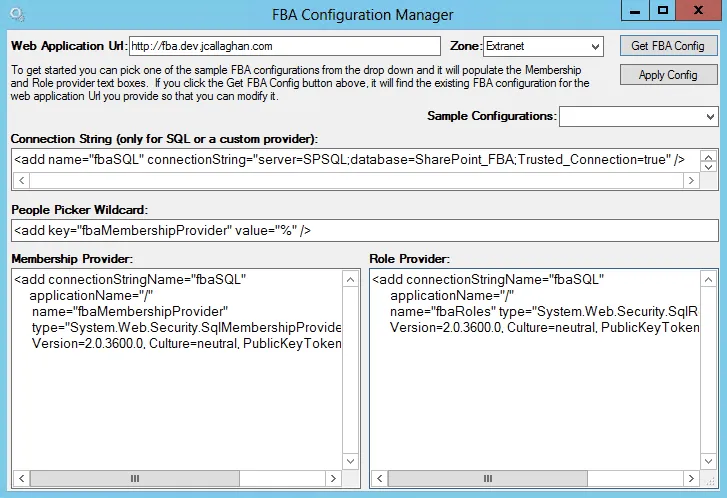Click the name="fbaMembershipProvider" line
727x498 pixels.
coord(130,312)
